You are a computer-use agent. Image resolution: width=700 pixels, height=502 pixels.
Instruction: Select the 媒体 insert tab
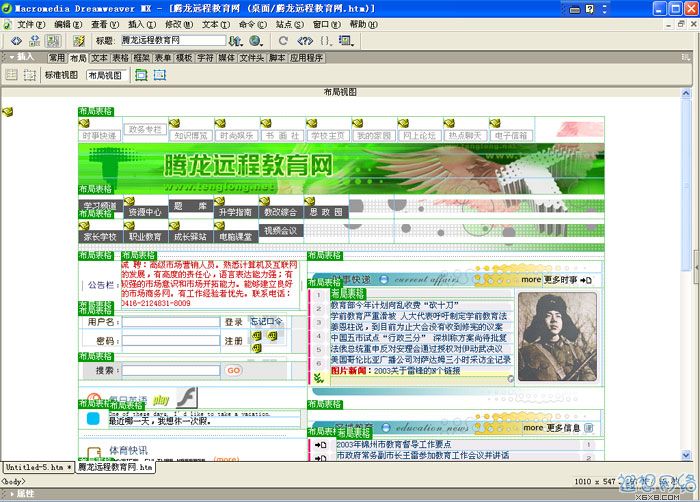(x=226, y=58)
